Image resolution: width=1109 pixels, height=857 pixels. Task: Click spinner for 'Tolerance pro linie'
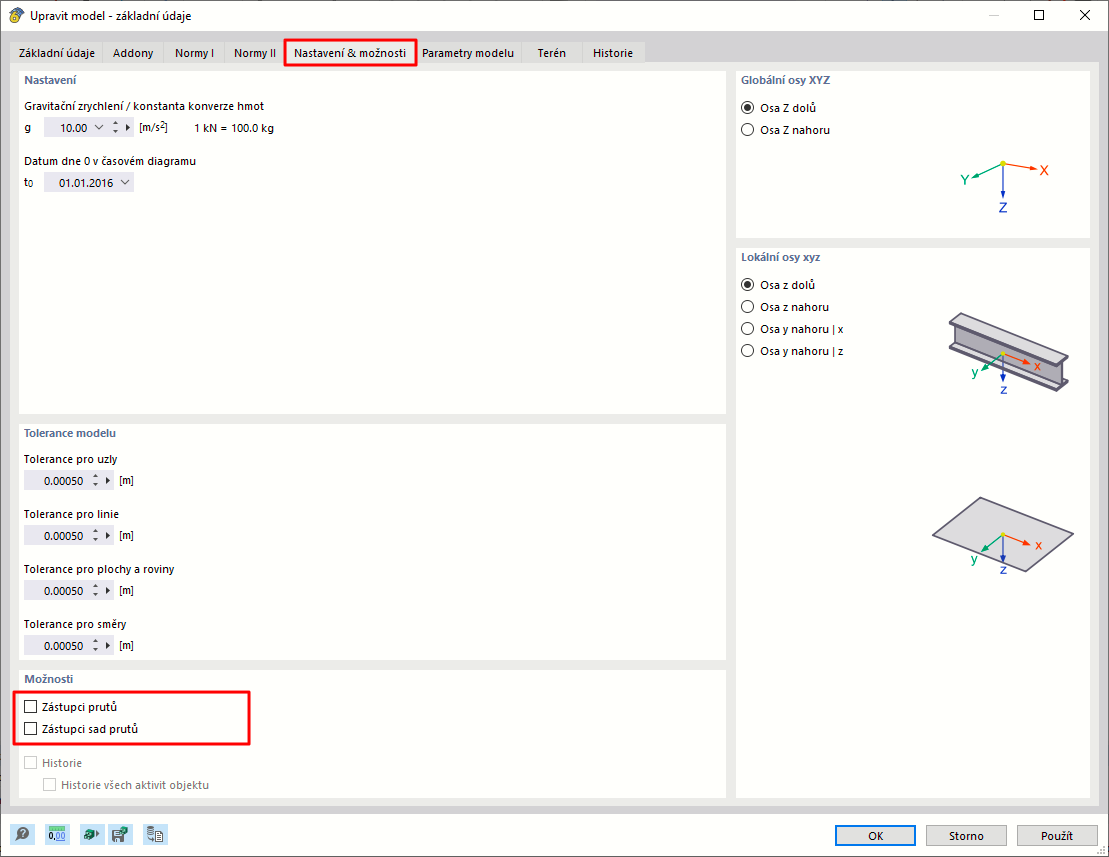[x=95, y=535]
